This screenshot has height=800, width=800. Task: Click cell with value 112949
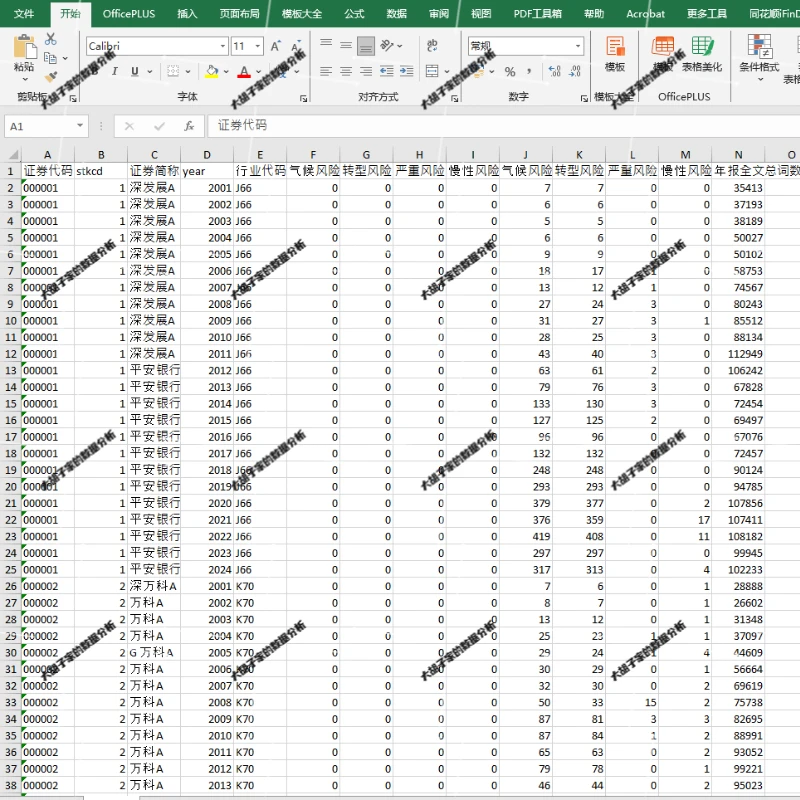click(x=738, y=354)
